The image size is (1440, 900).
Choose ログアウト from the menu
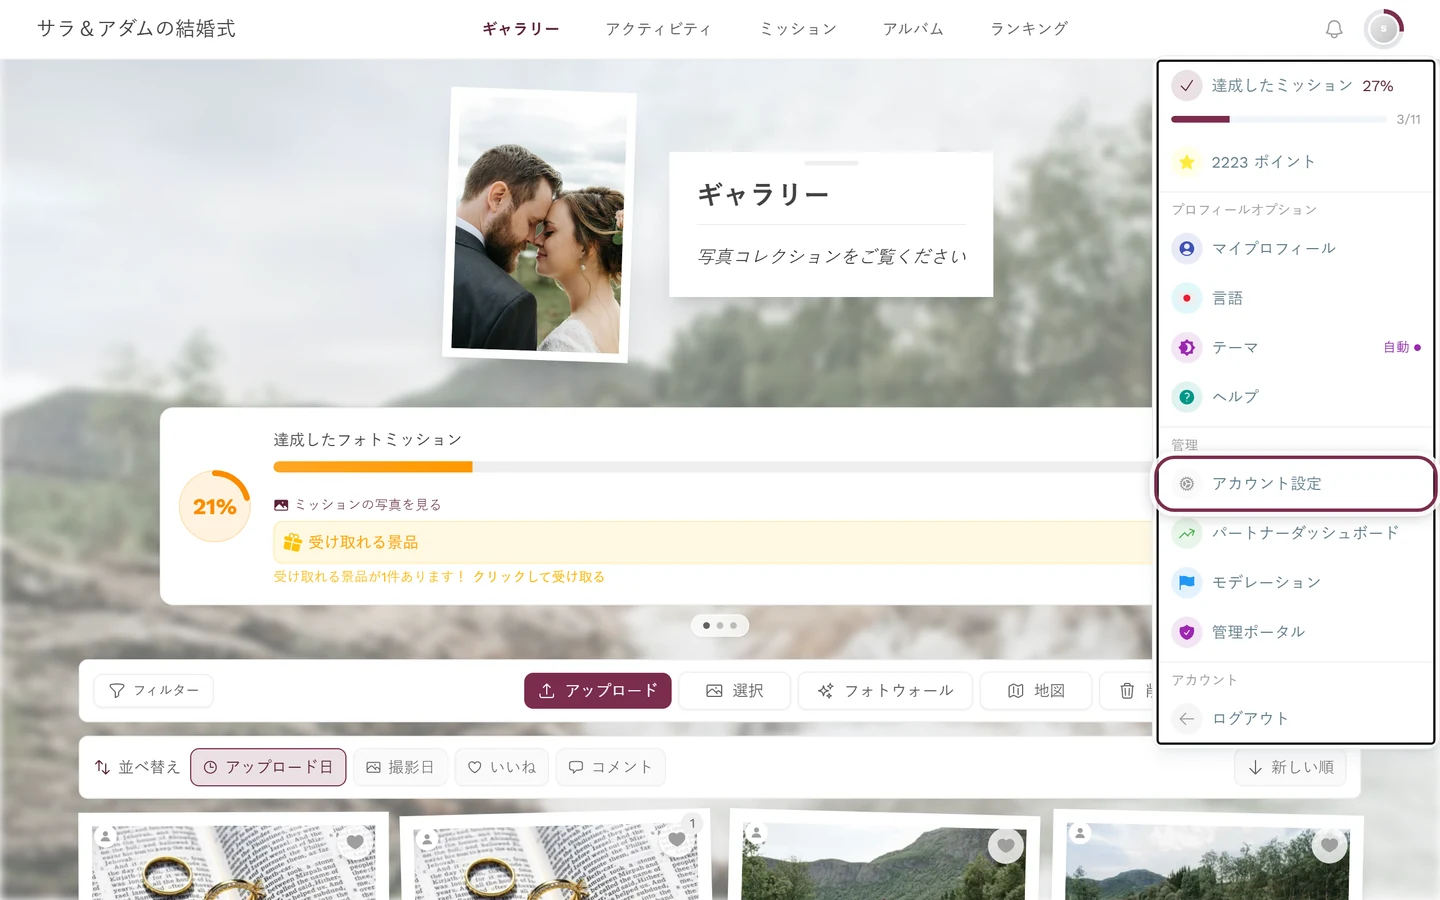(1296, 718)
